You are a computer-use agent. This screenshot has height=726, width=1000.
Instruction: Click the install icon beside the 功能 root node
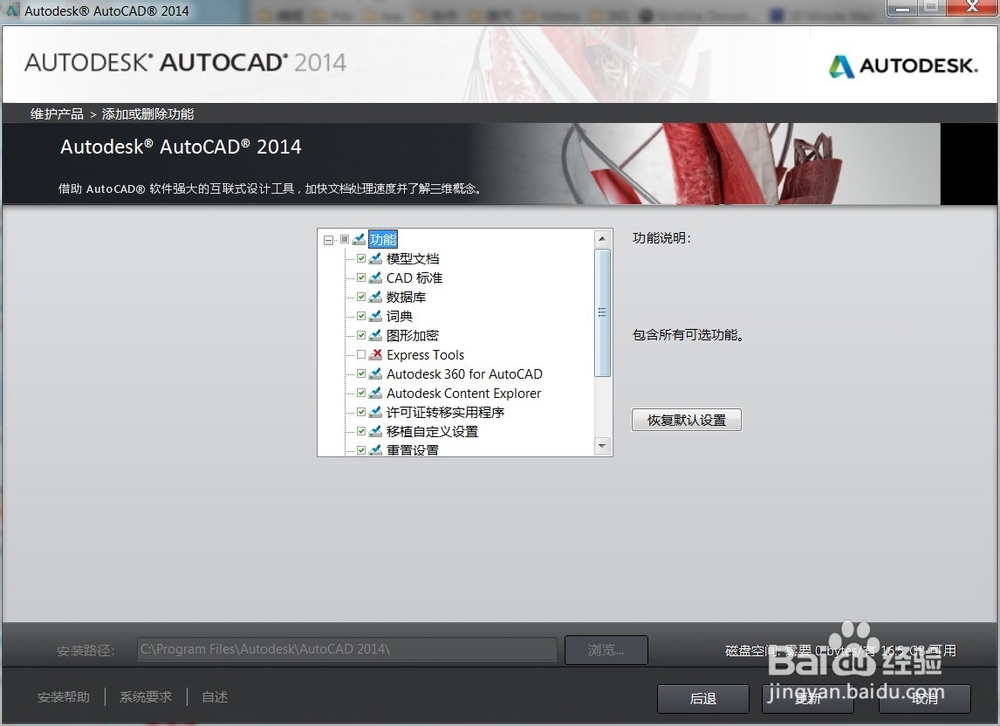coord(357,239)
